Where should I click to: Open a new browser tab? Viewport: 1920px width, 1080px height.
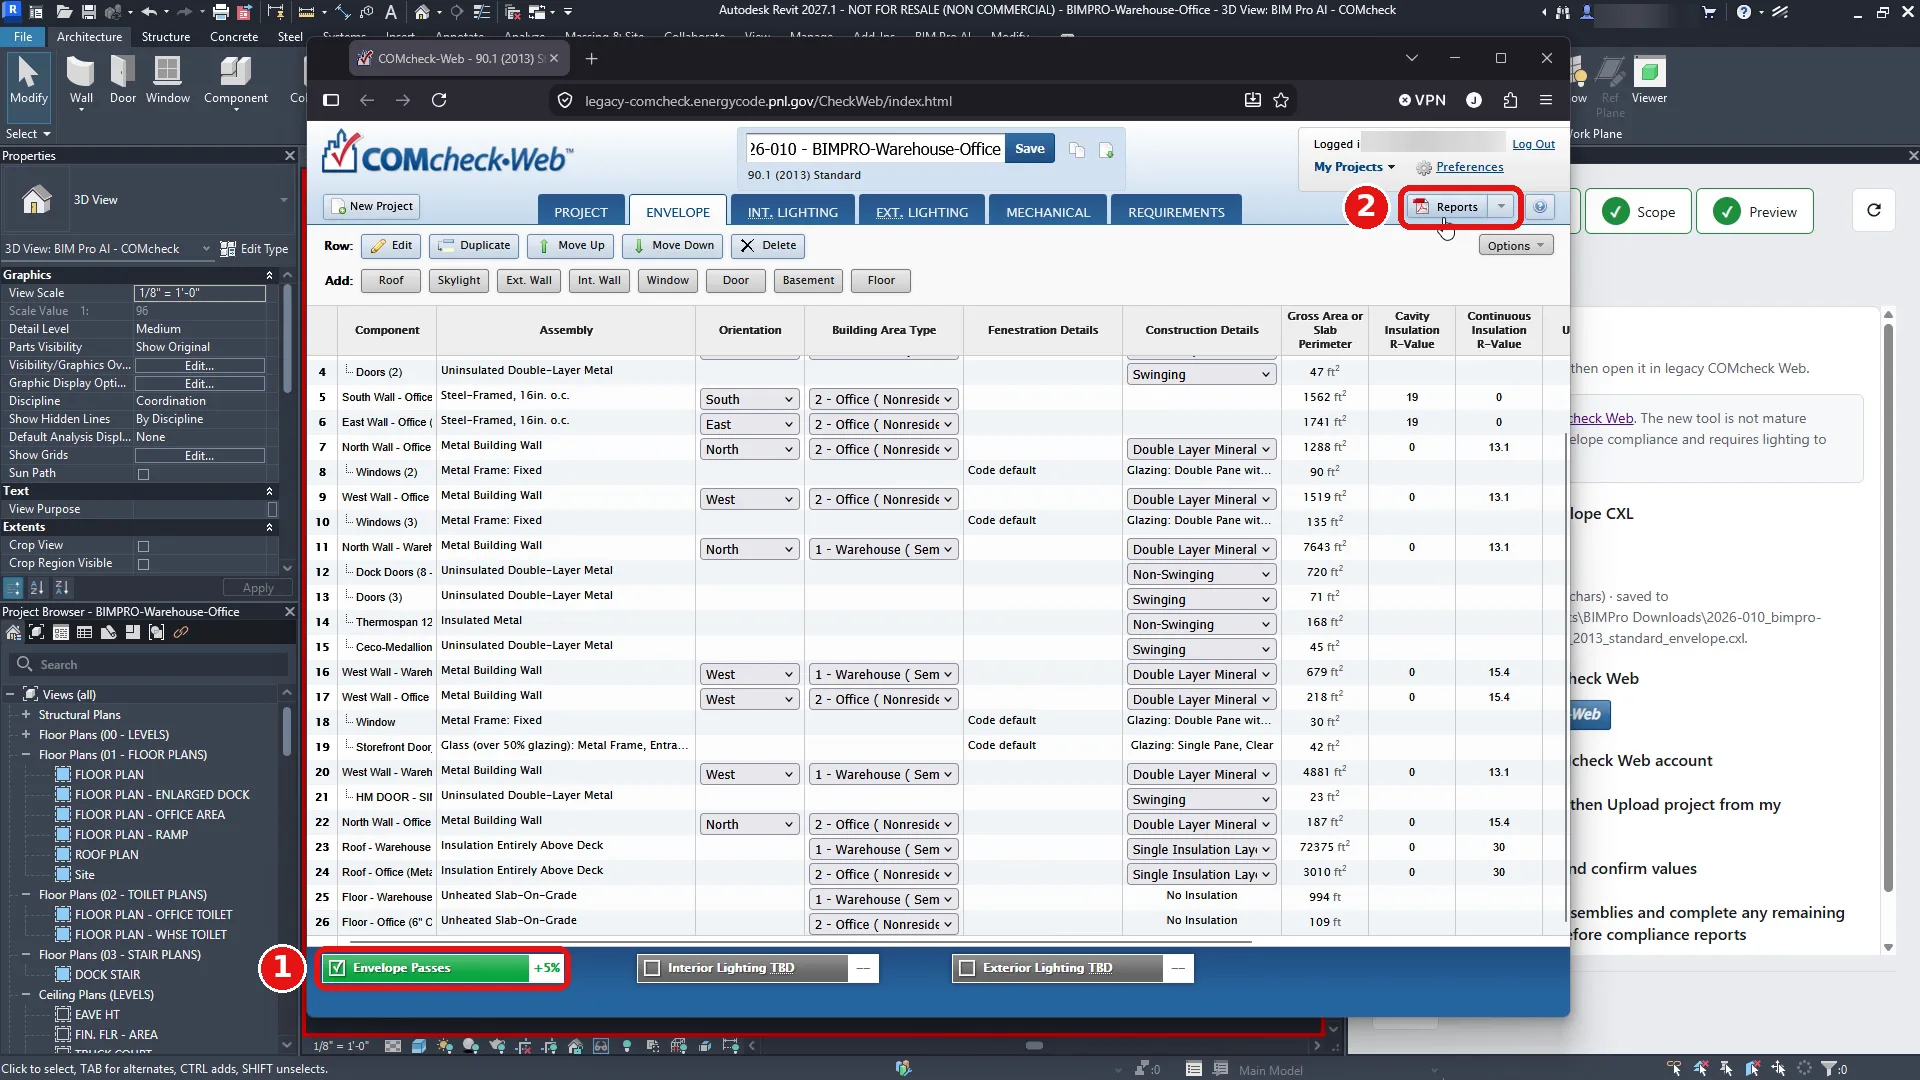(x=591, y=58)
